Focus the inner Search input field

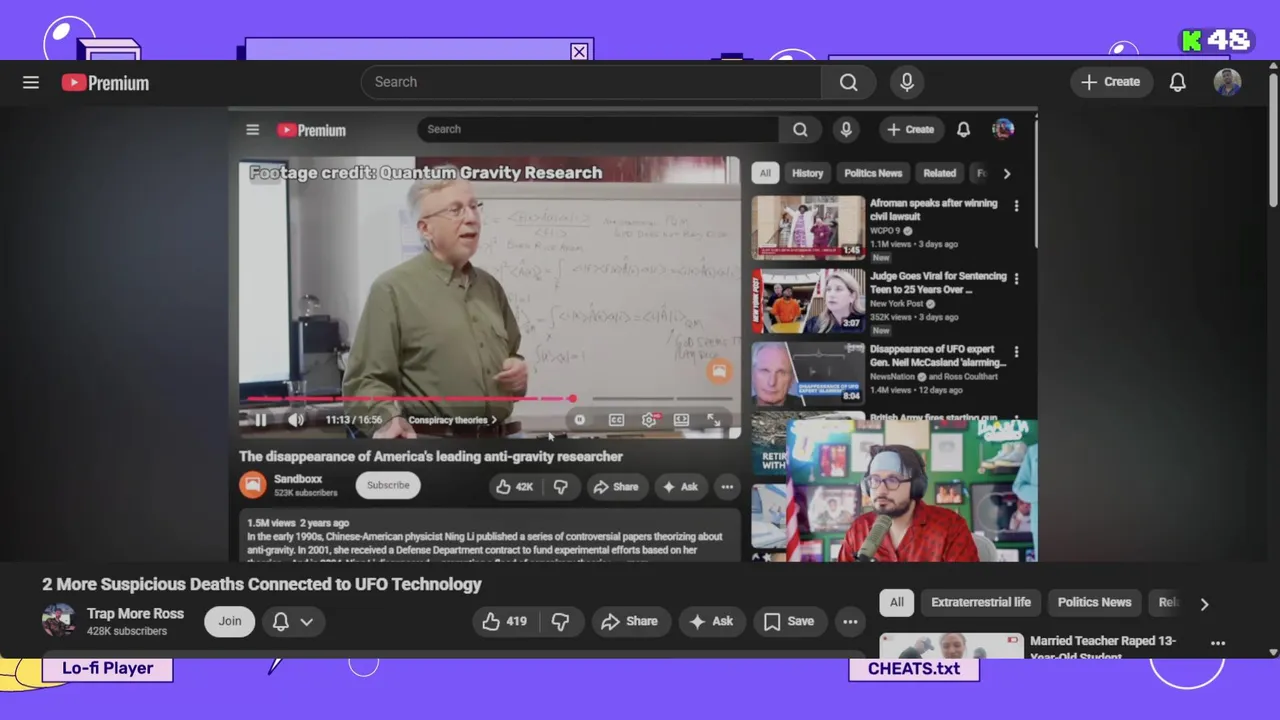point(598,129)
